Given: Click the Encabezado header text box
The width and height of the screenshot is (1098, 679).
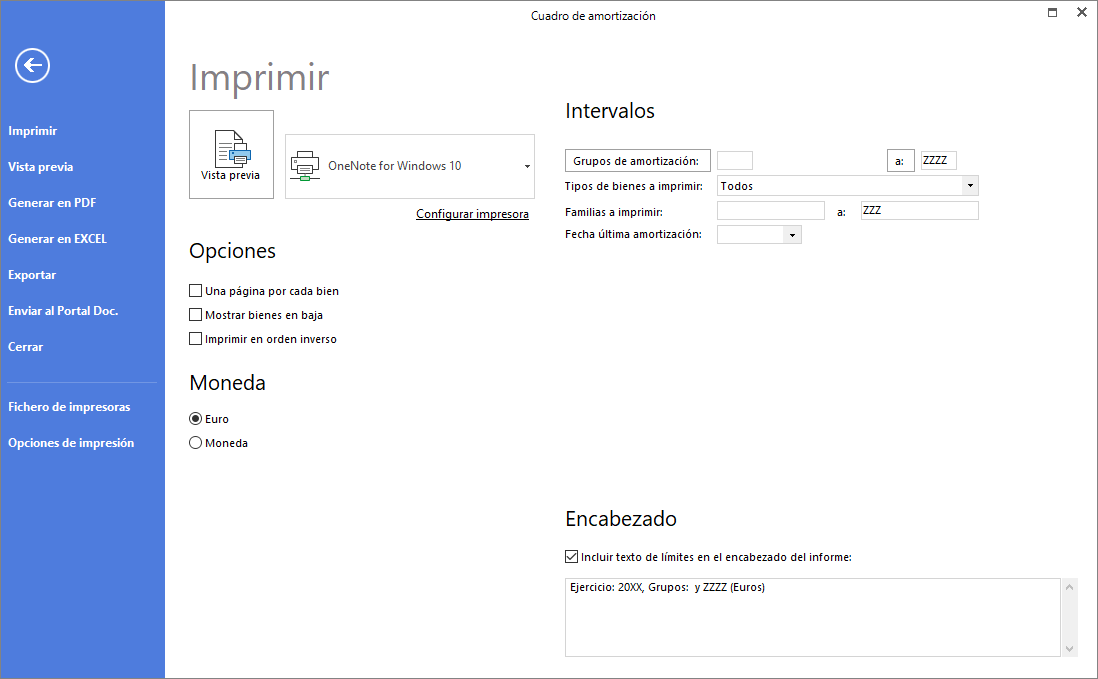Looking at the screenshot, I should click(812, 617).
